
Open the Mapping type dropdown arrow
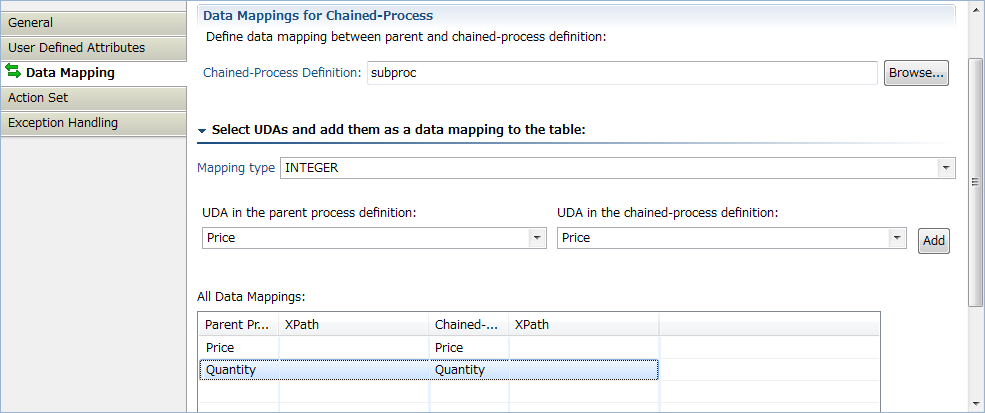click(945, 168)
